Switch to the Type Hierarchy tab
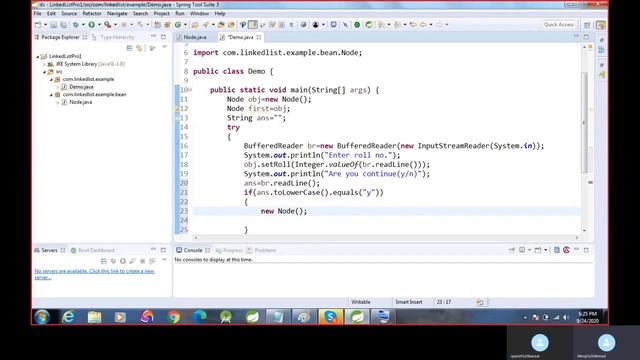Image resolution: width=640 pixels, height=360 pixels. pyautogui.click(x=113, y=37)
